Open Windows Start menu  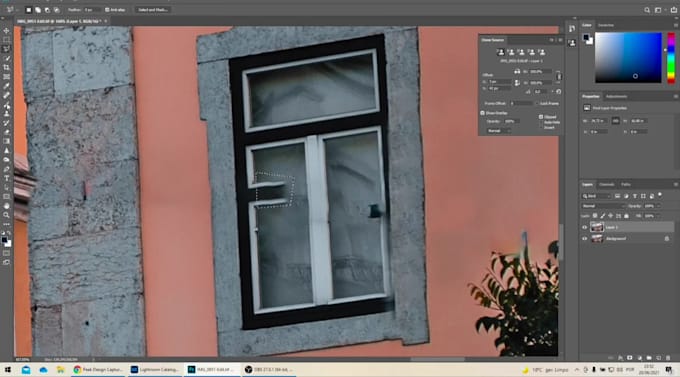coord(8,370)
